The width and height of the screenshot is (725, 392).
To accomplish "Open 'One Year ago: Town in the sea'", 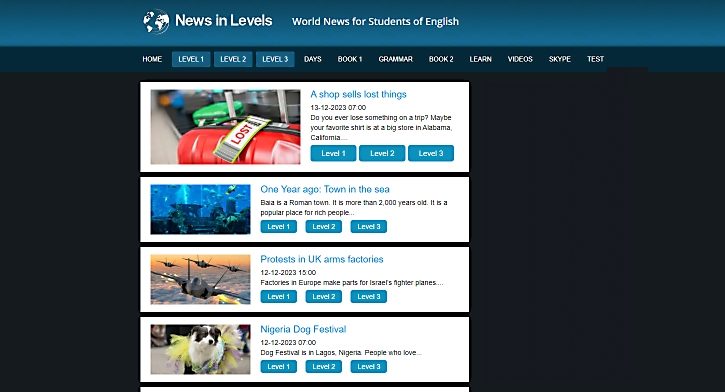I will pyautogui.click(x=325, y=189).
